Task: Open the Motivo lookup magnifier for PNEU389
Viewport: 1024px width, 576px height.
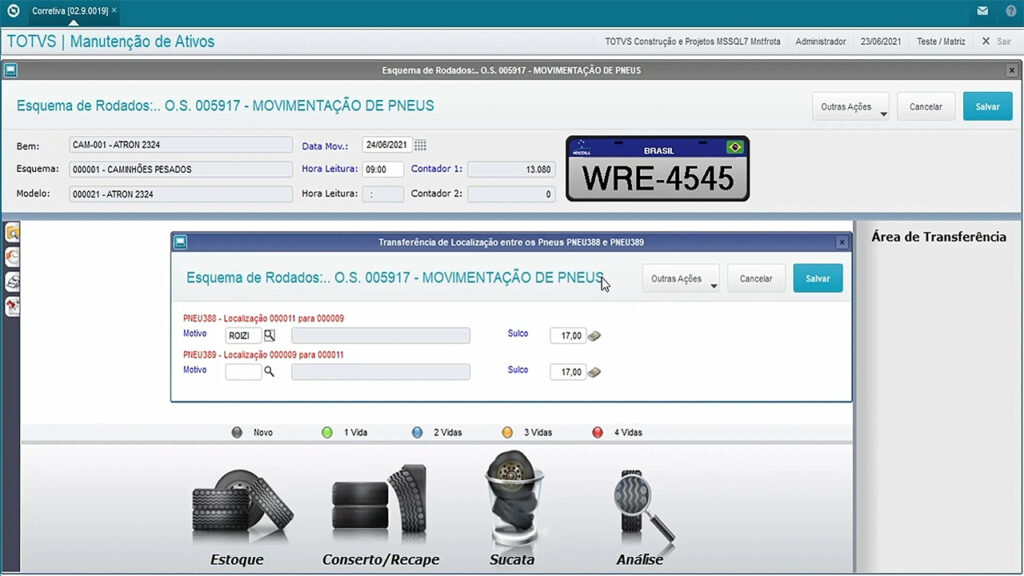Action: [269, 372]
